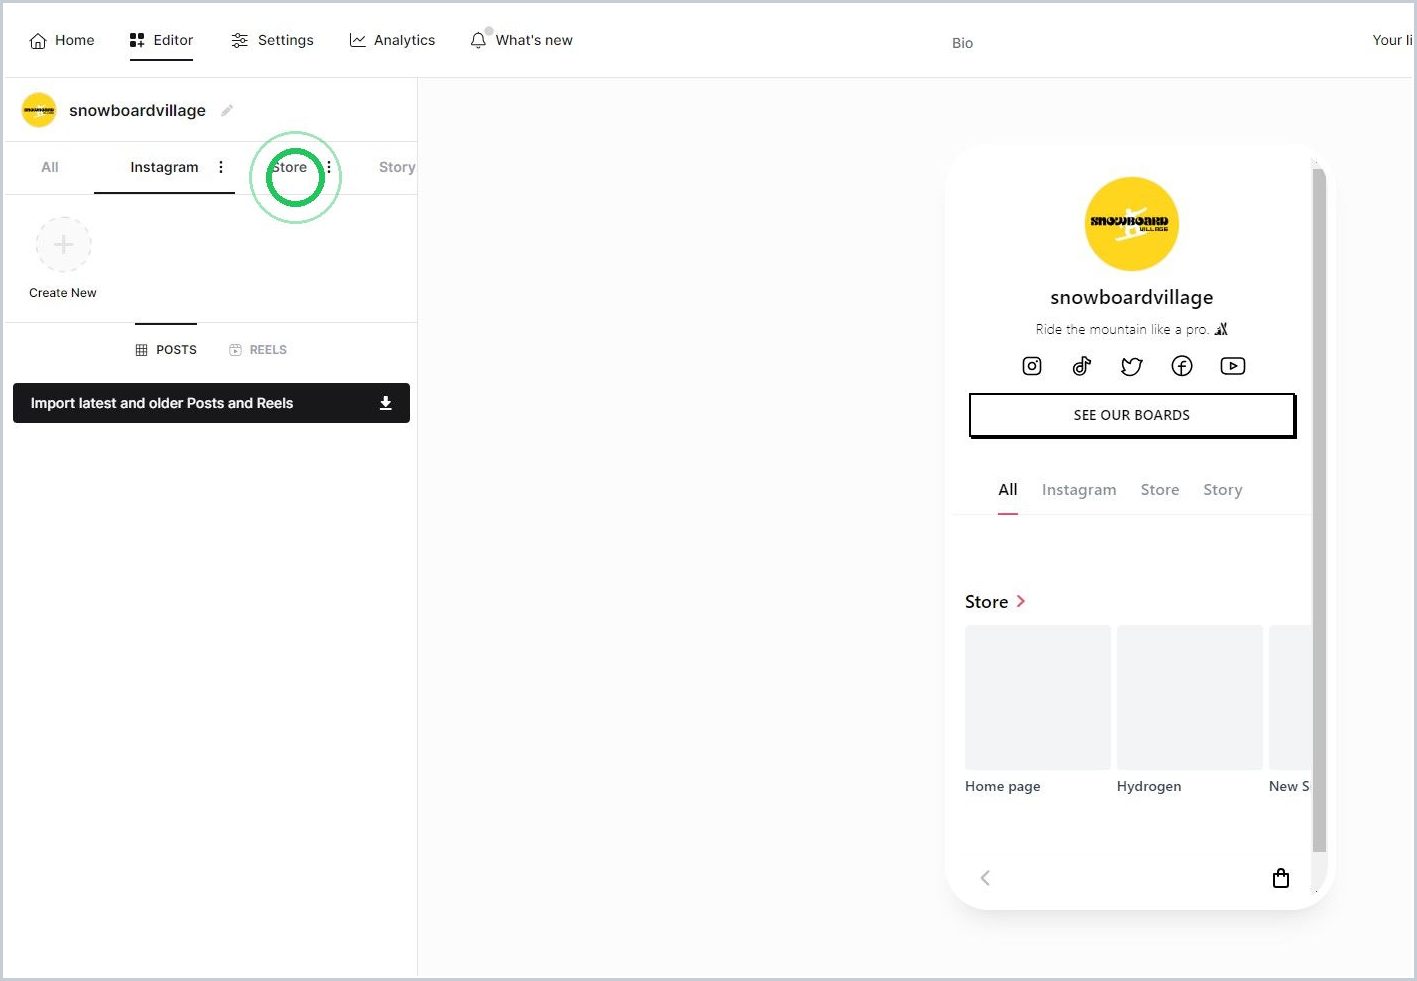Switch to the All tab in editor
Viewport: 1417px width, 981px height.
[50, 167]
